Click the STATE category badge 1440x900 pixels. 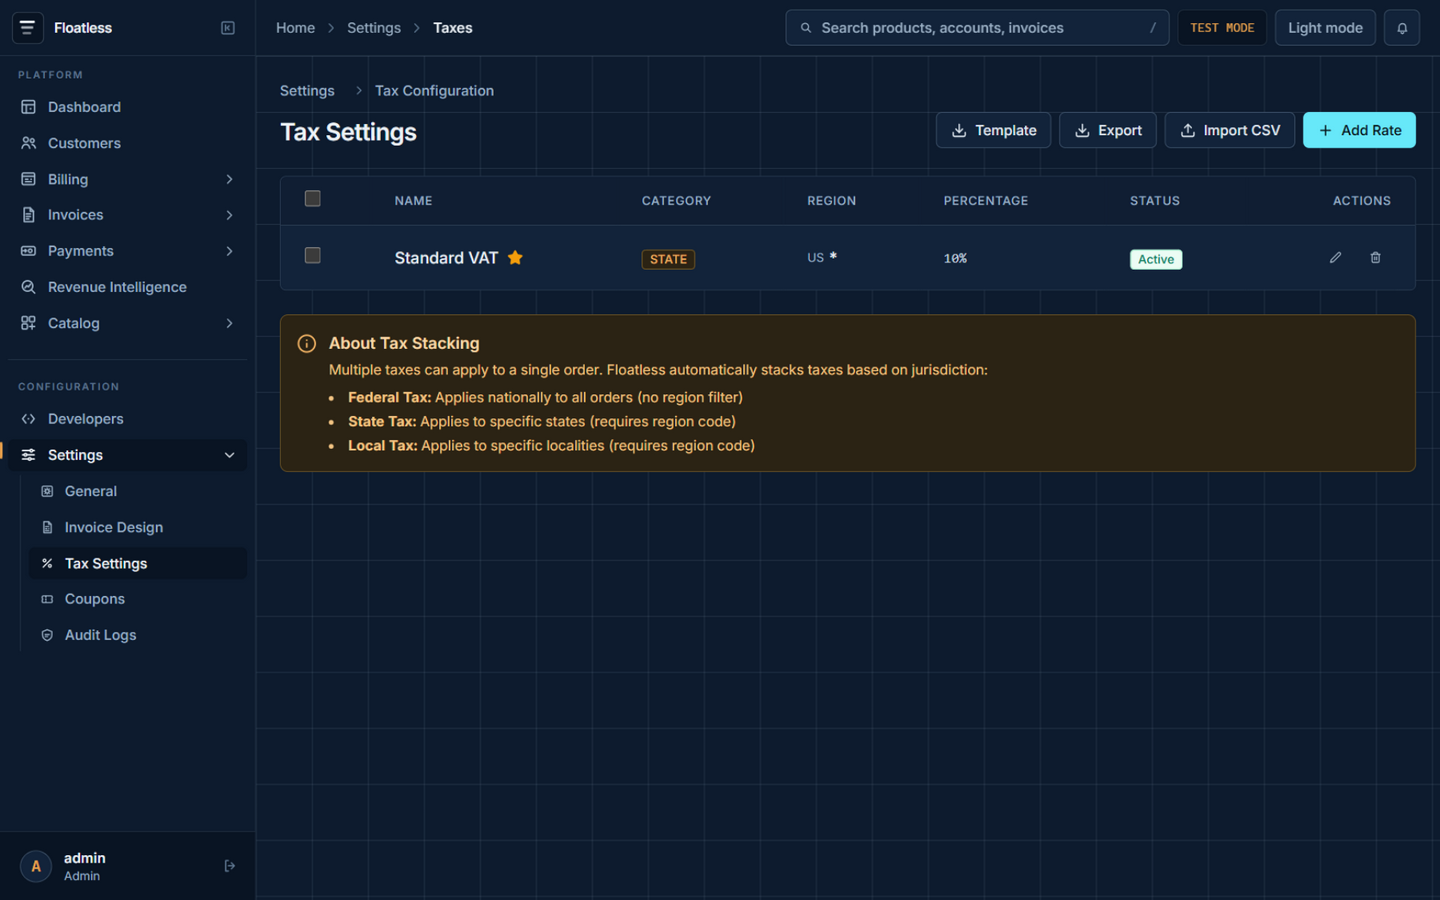668,259
